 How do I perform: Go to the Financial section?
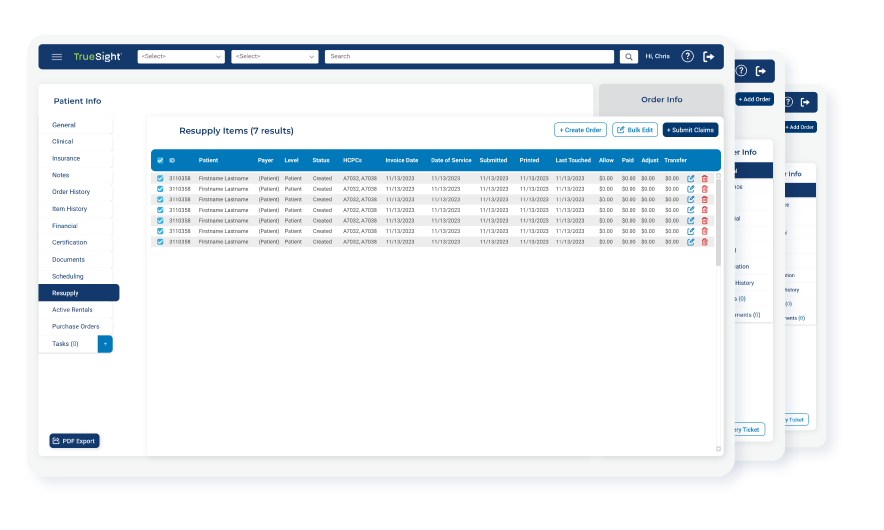coord(76,226)
